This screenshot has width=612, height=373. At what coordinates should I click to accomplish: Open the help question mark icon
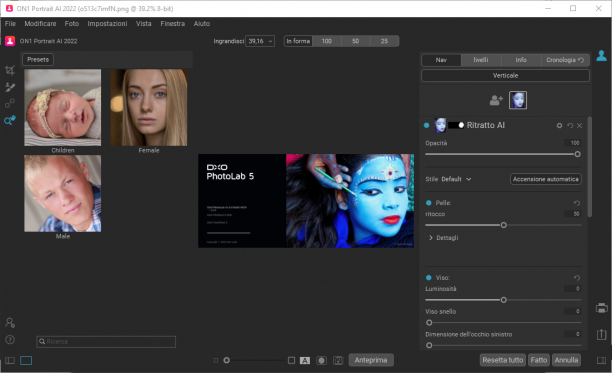point(10,339)
